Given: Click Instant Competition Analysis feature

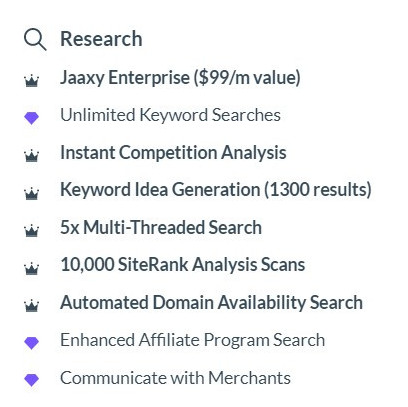Looking at the screenshot, I should pyautogui.click(x=173, y=153).
